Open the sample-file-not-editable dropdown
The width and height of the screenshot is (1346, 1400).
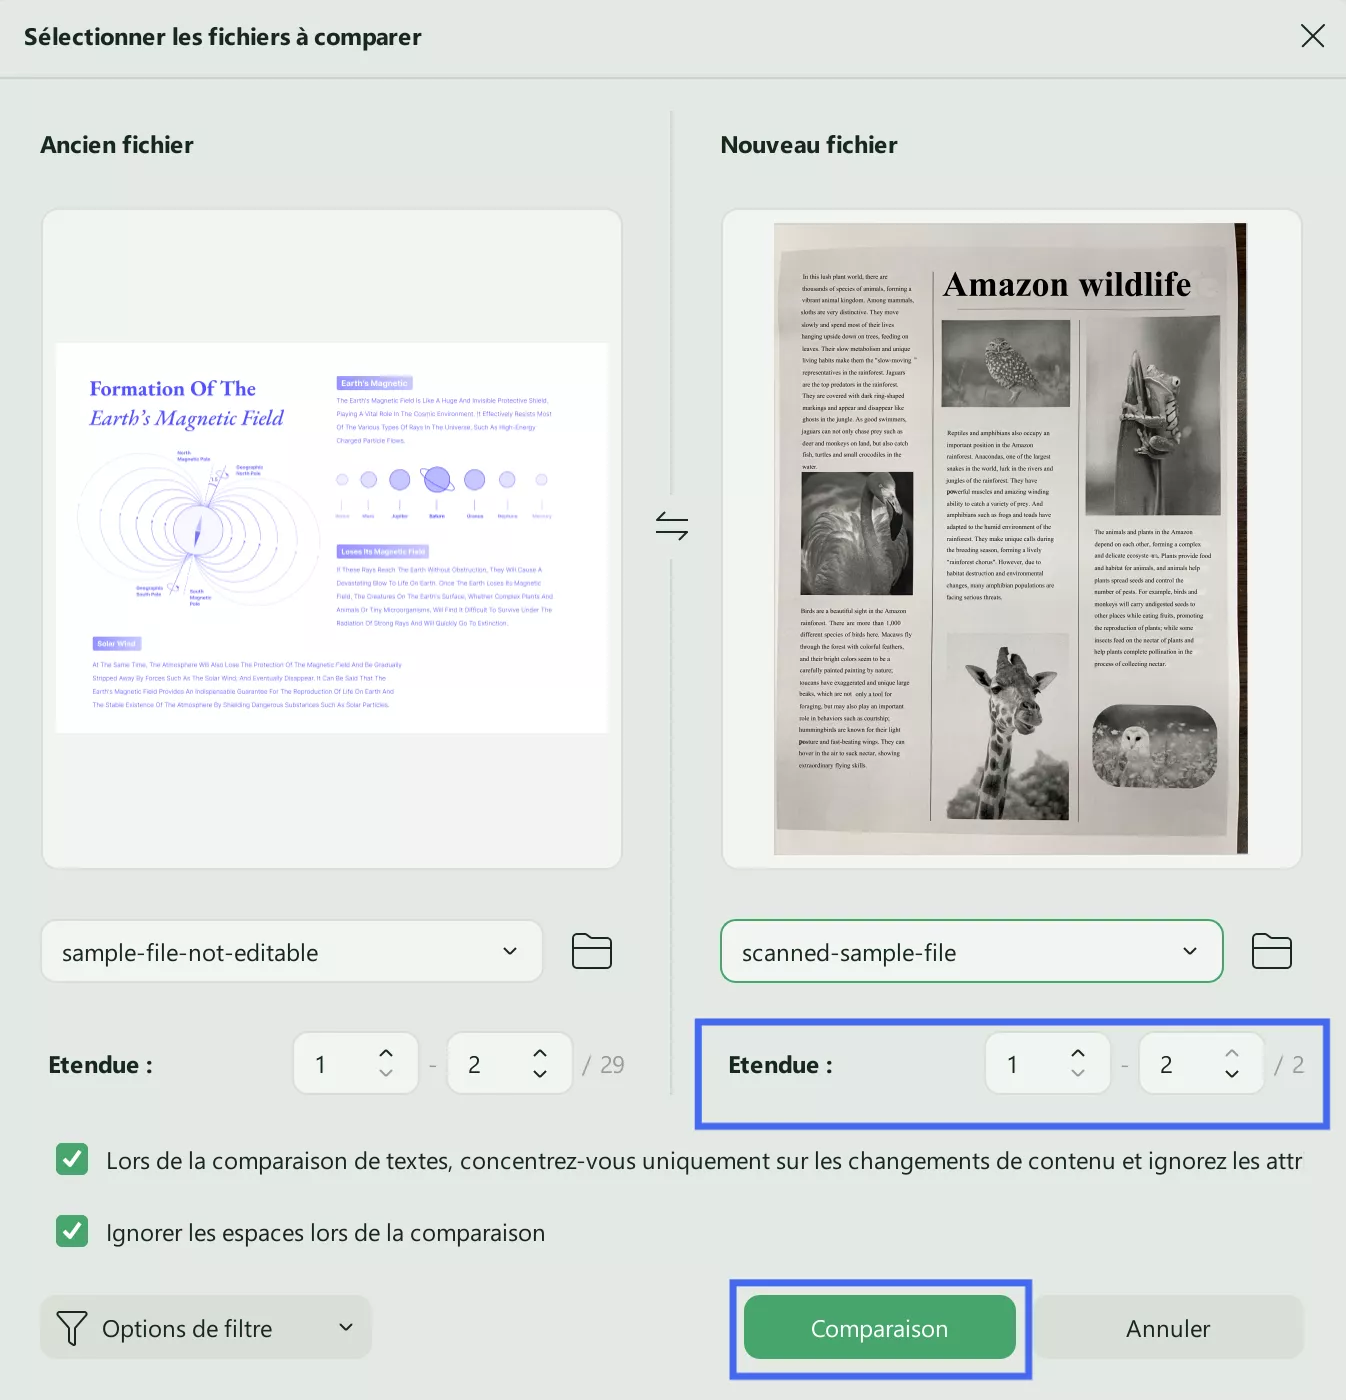pyautogui.click(x=292, y=952)
